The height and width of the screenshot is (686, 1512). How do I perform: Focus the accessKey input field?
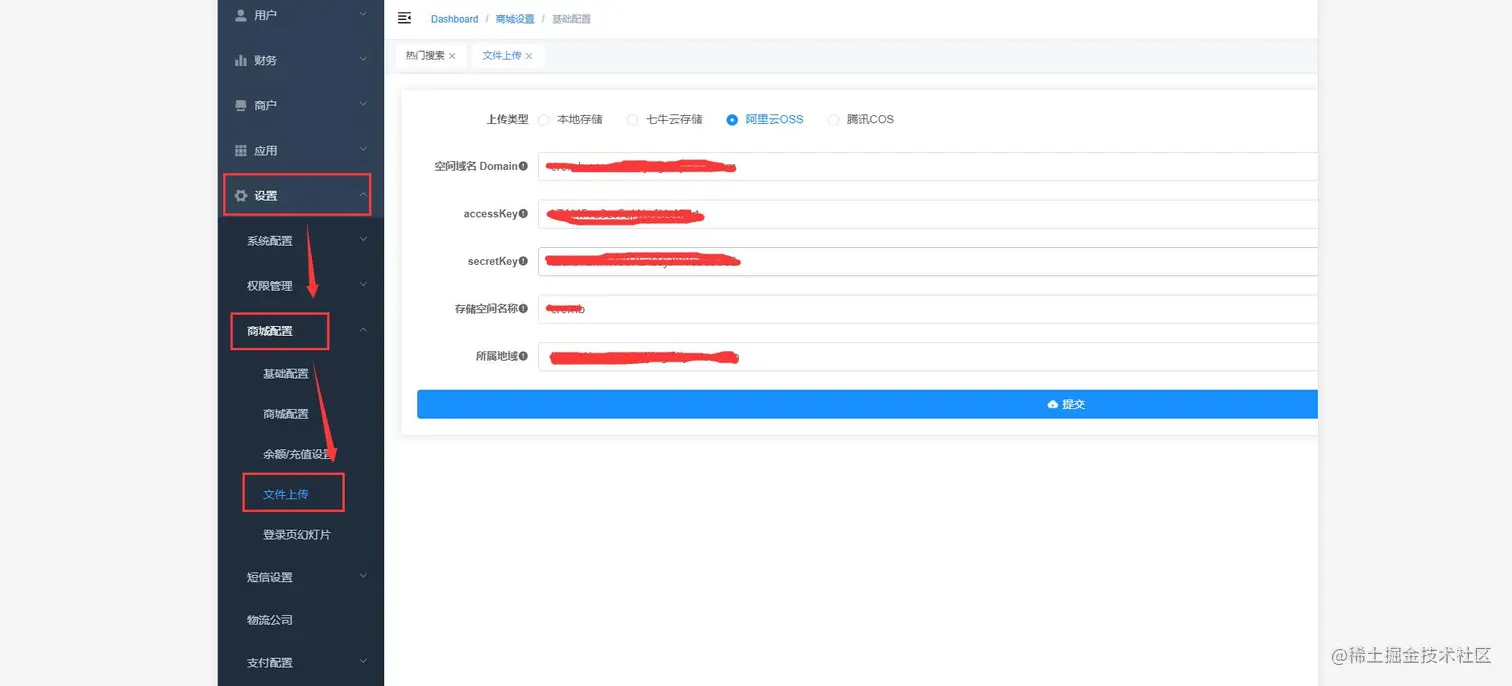click(928, 214)
